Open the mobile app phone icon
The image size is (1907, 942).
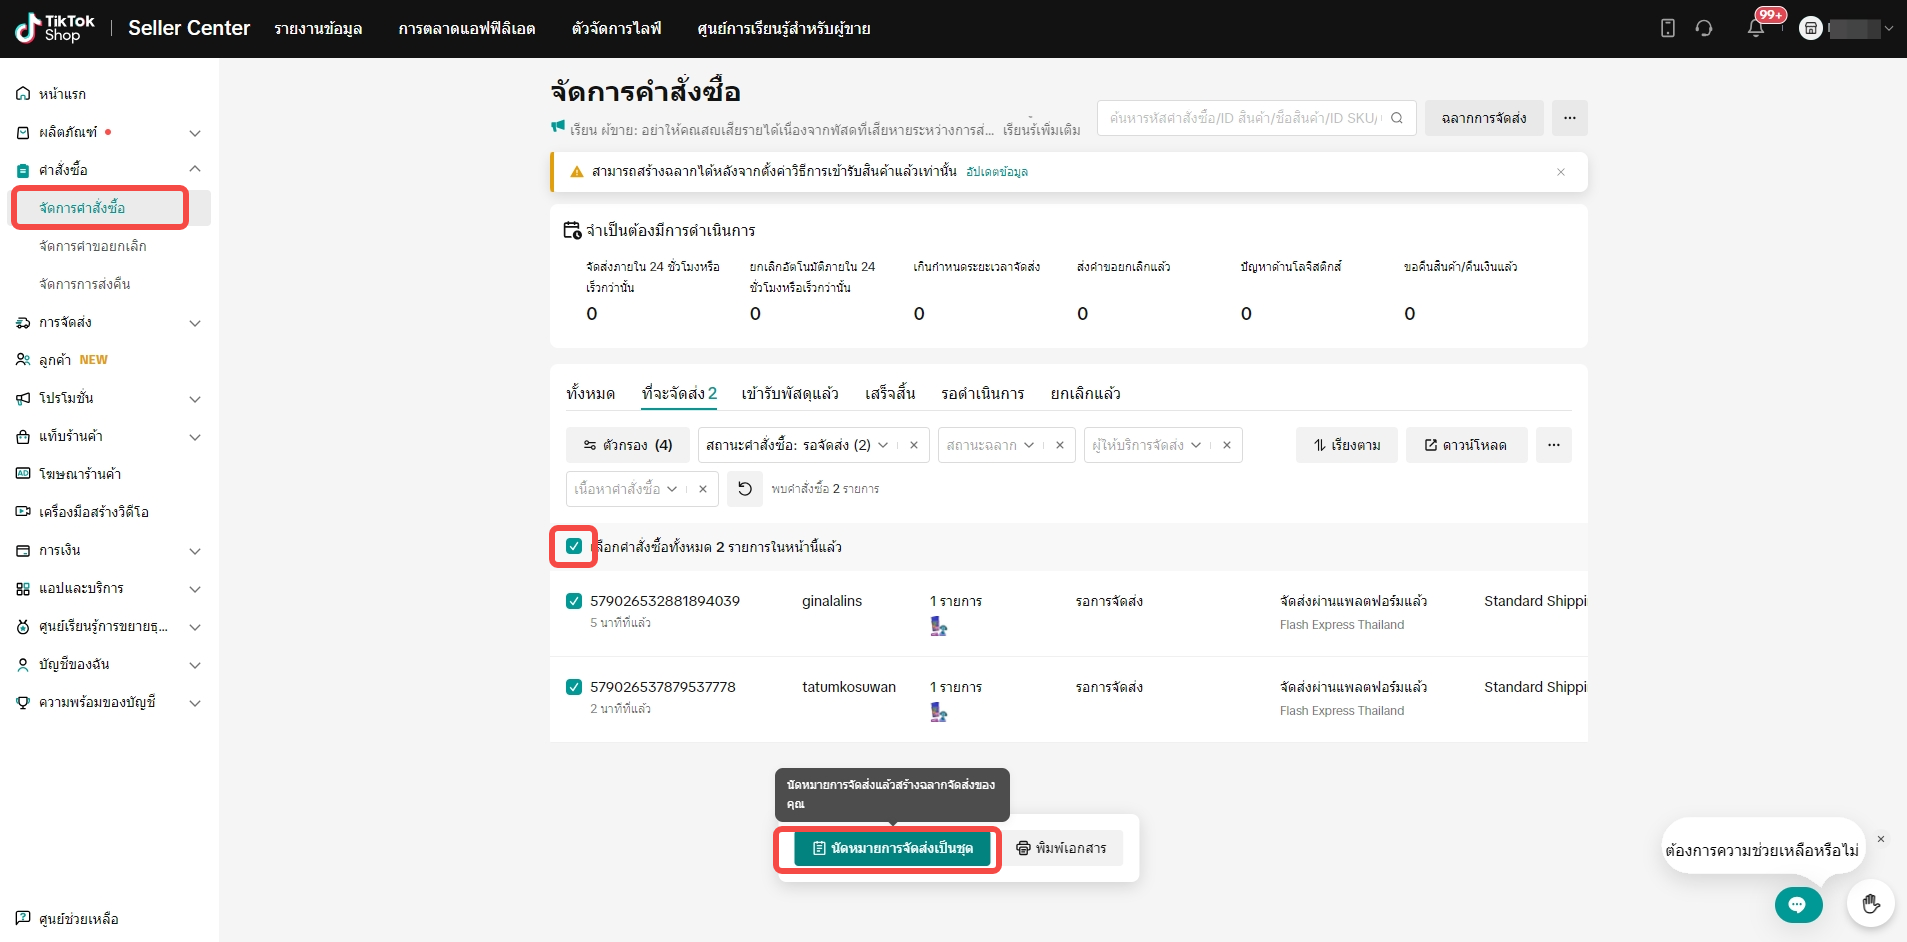[x=1668, y=28]
